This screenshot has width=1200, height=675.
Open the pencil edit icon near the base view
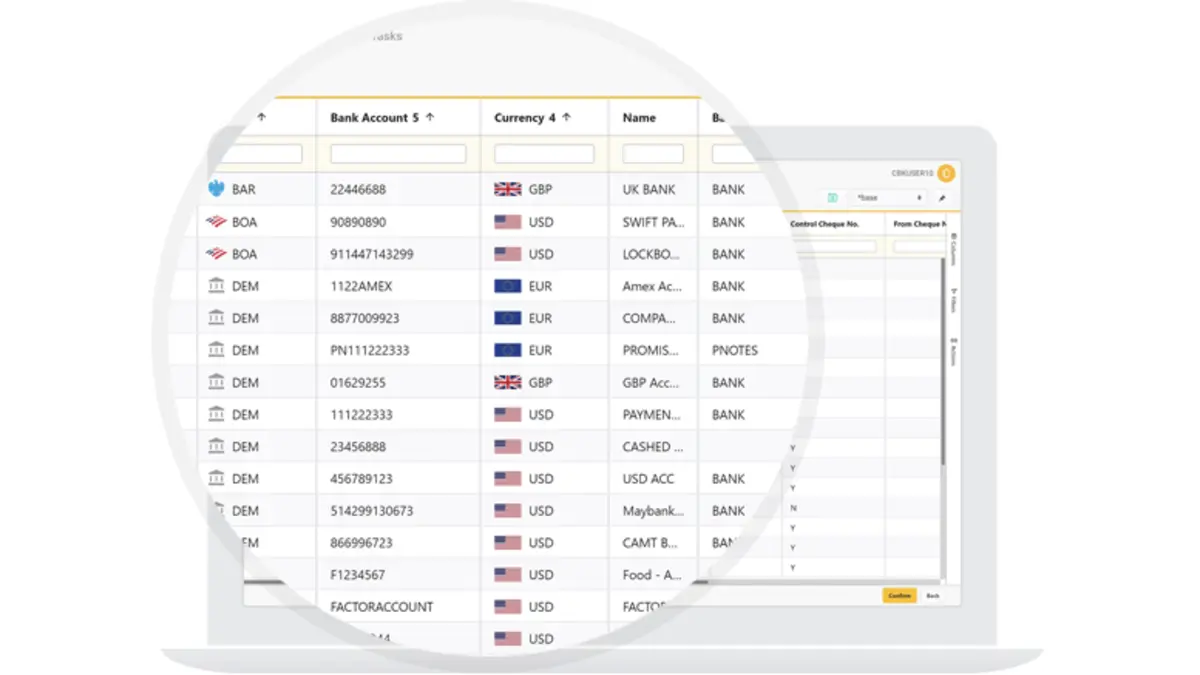point(942,198)
